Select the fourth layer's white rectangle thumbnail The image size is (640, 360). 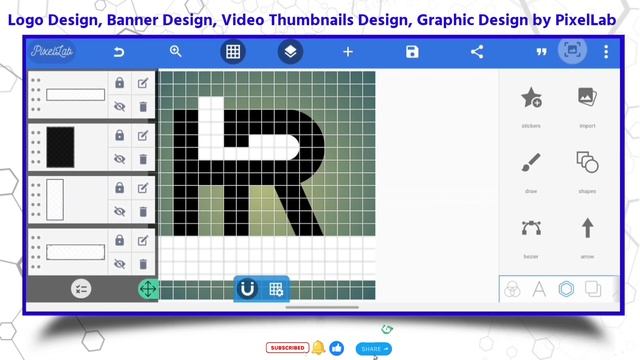point(76,252)
